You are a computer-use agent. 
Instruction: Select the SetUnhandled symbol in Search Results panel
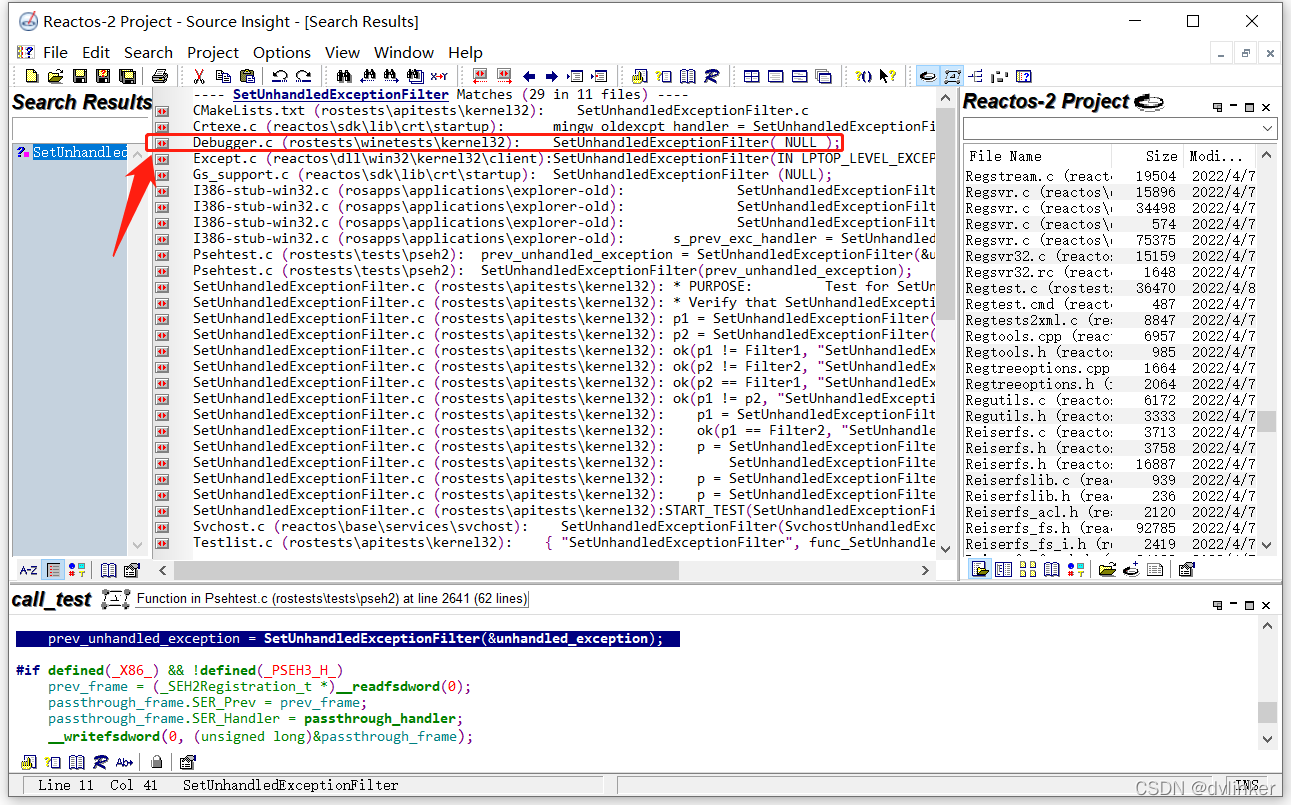pyautogui.click(x=79, y=152)
